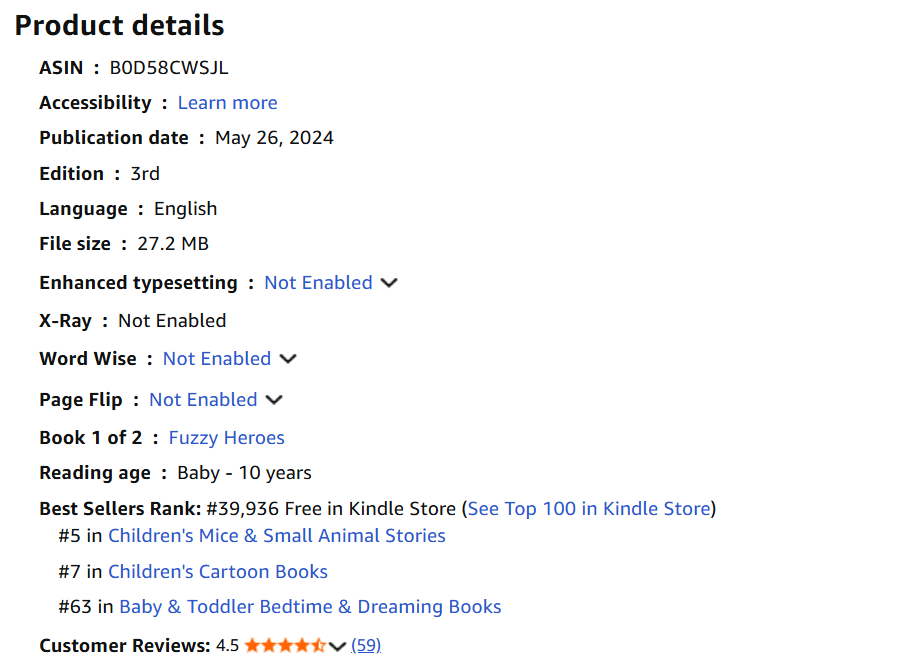Click the Product details heading
Viewport: 916px width, 663px height.
click(x=119, y=25)
